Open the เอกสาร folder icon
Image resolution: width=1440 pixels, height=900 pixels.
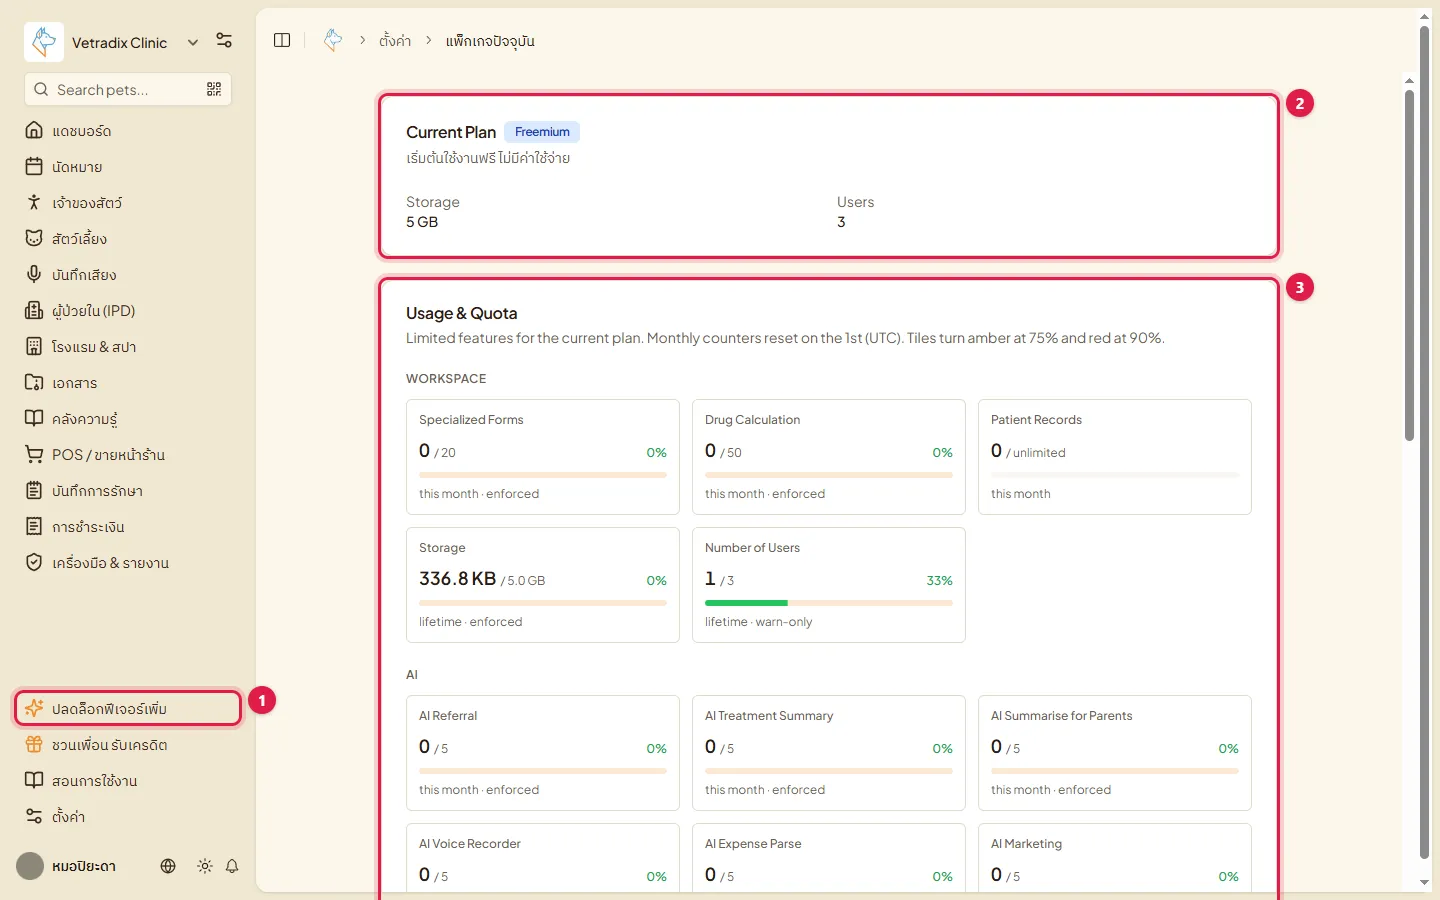point(34,382)
